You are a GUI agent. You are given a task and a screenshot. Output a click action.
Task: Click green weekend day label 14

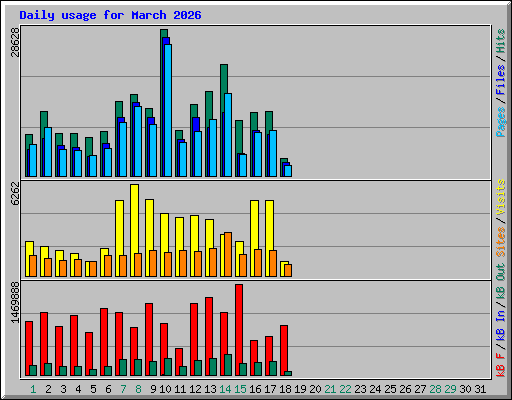[225, 389]
